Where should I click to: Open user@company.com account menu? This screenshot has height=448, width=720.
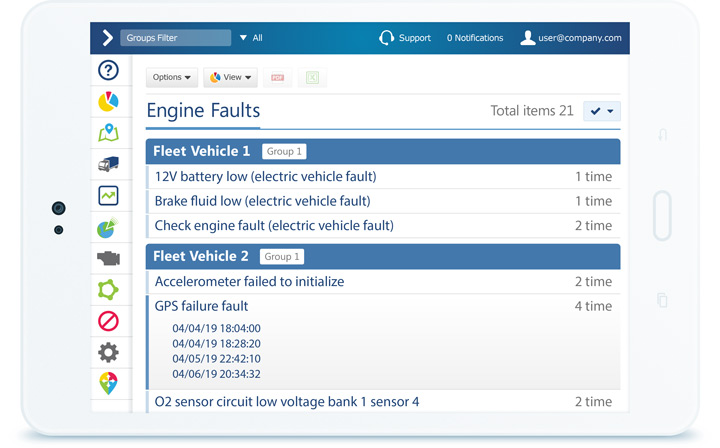(x=571, y=38)
